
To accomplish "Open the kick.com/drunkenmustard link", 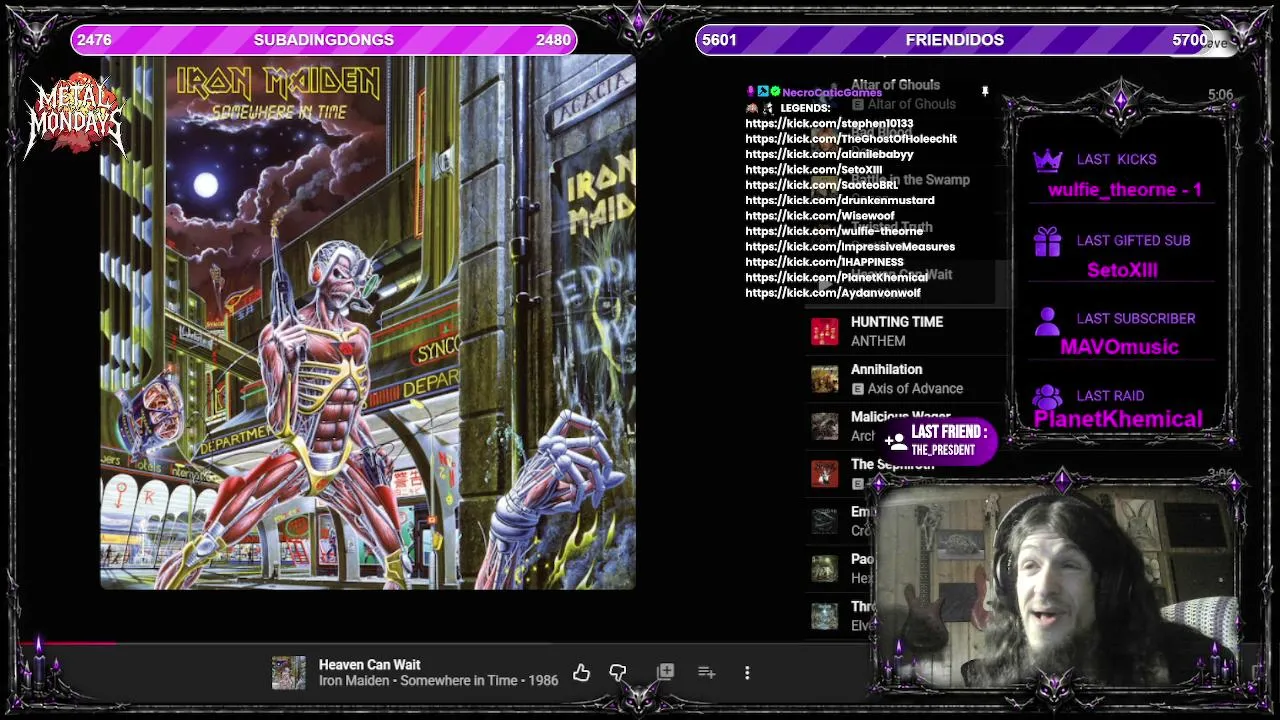I will [x=840, y=200].
